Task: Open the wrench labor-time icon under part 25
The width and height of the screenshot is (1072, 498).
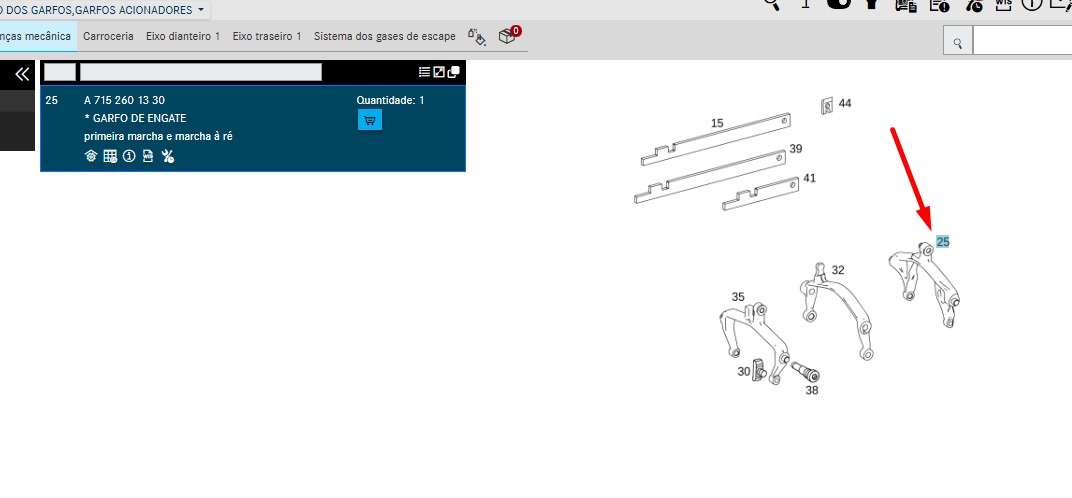Action: point(168,157)
